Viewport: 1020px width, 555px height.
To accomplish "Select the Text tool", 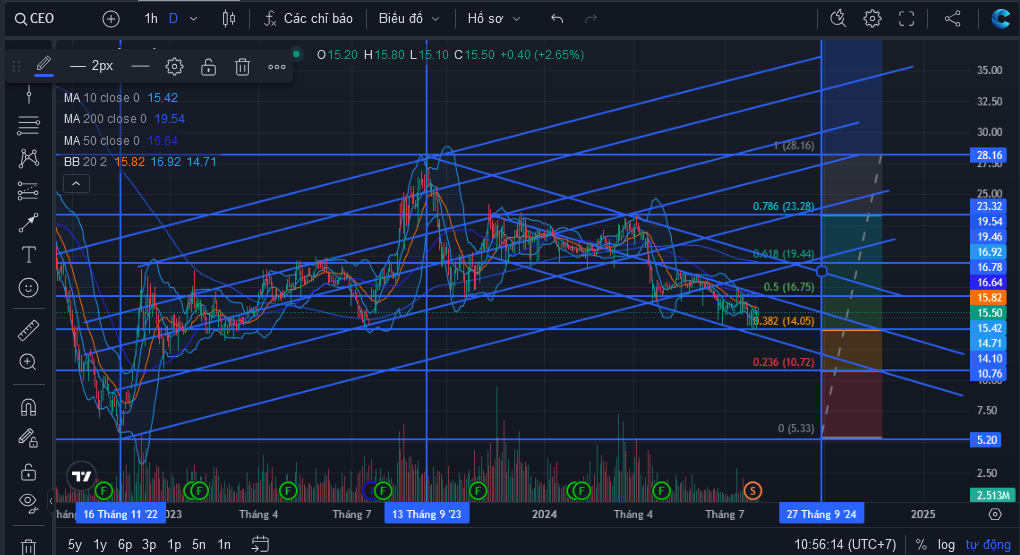I will click(28, 255).
